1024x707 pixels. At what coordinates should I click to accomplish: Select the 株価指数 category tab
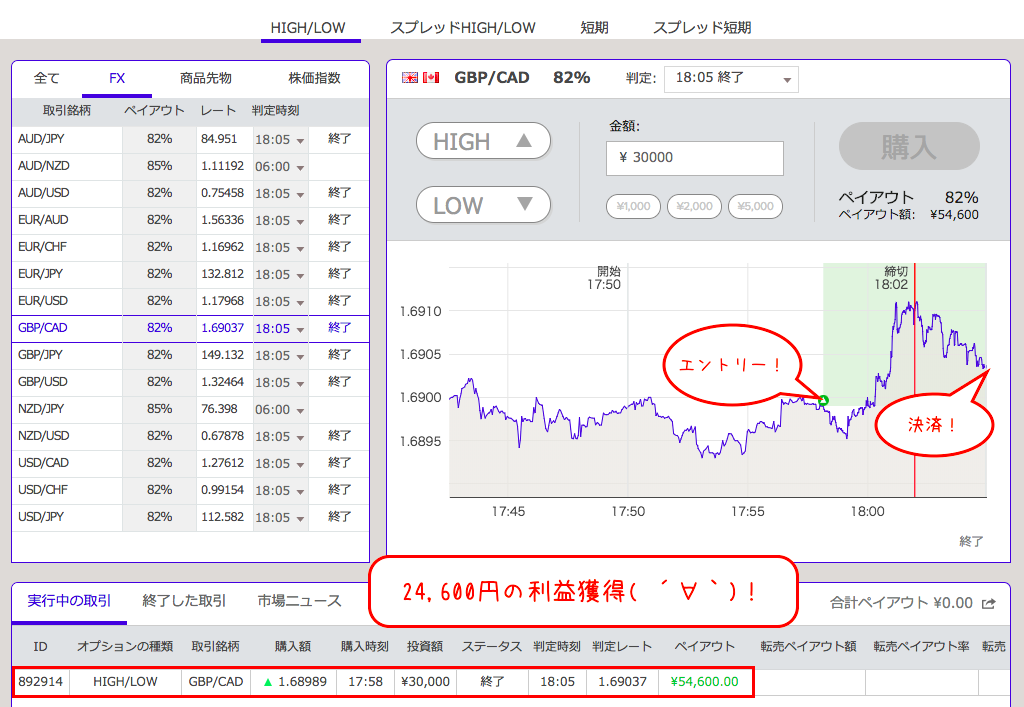[x=313, y=77]
